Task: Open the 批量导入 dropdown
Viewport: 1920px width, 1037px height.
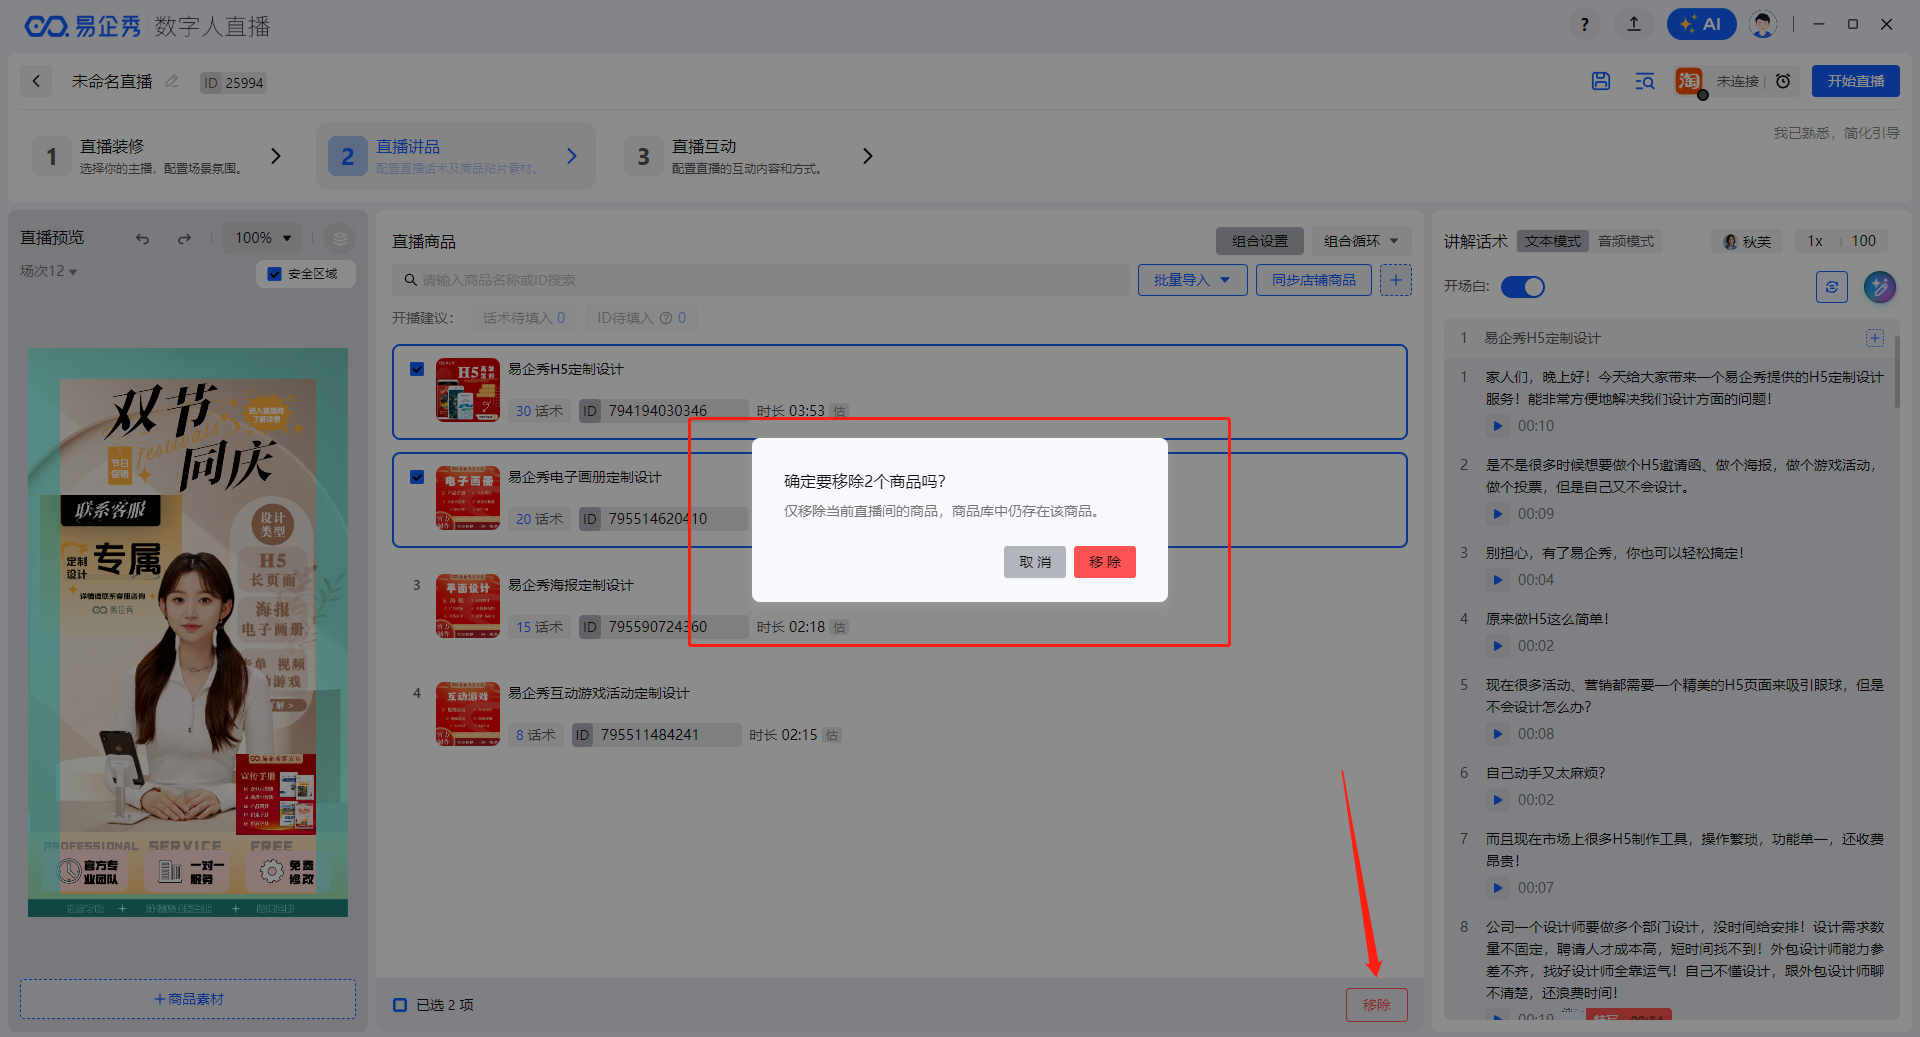Action: (1192, 280)
